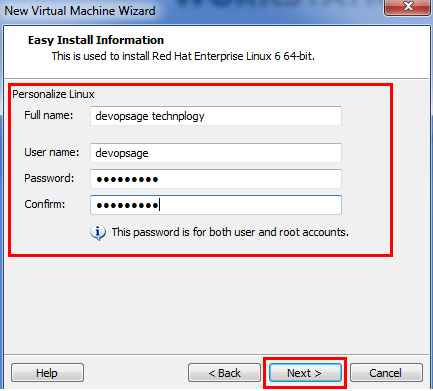Screen dimensions: 433x391
Task: Click the Personalize Linux group heading
Action: 53,94
